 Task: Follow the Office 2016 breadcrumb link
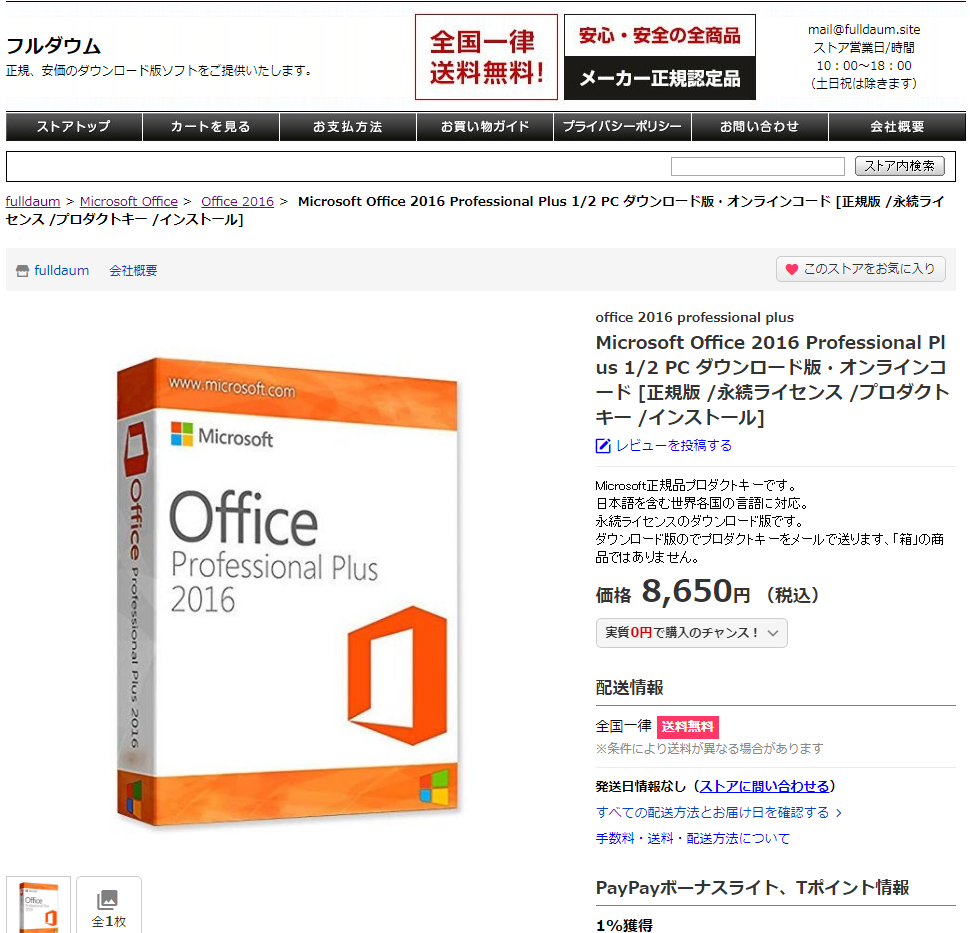pos(238,202)
